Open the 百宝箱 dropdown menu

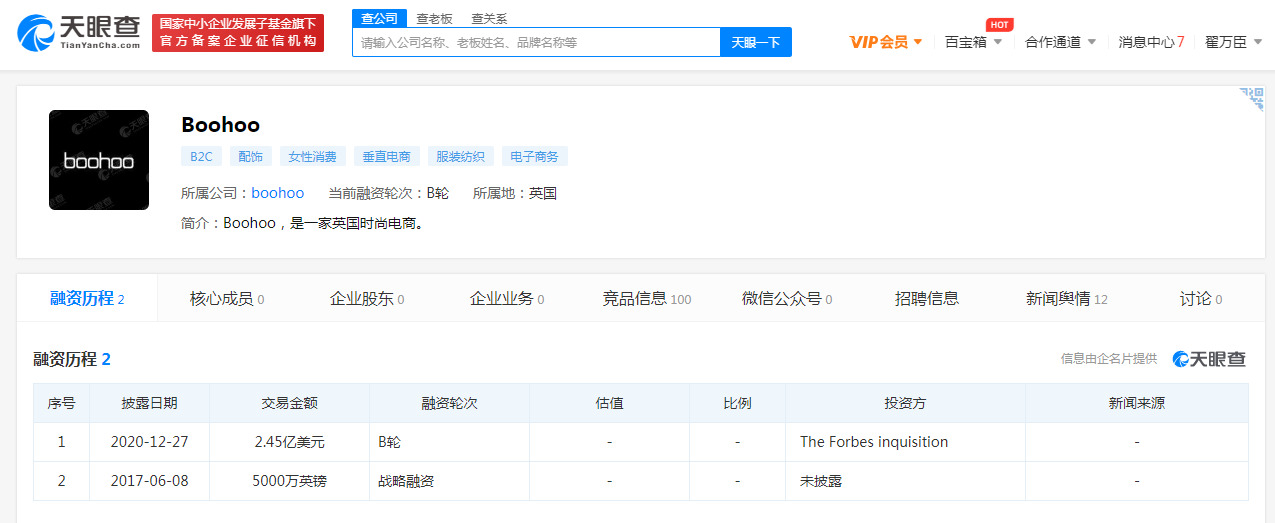[973, 42]
